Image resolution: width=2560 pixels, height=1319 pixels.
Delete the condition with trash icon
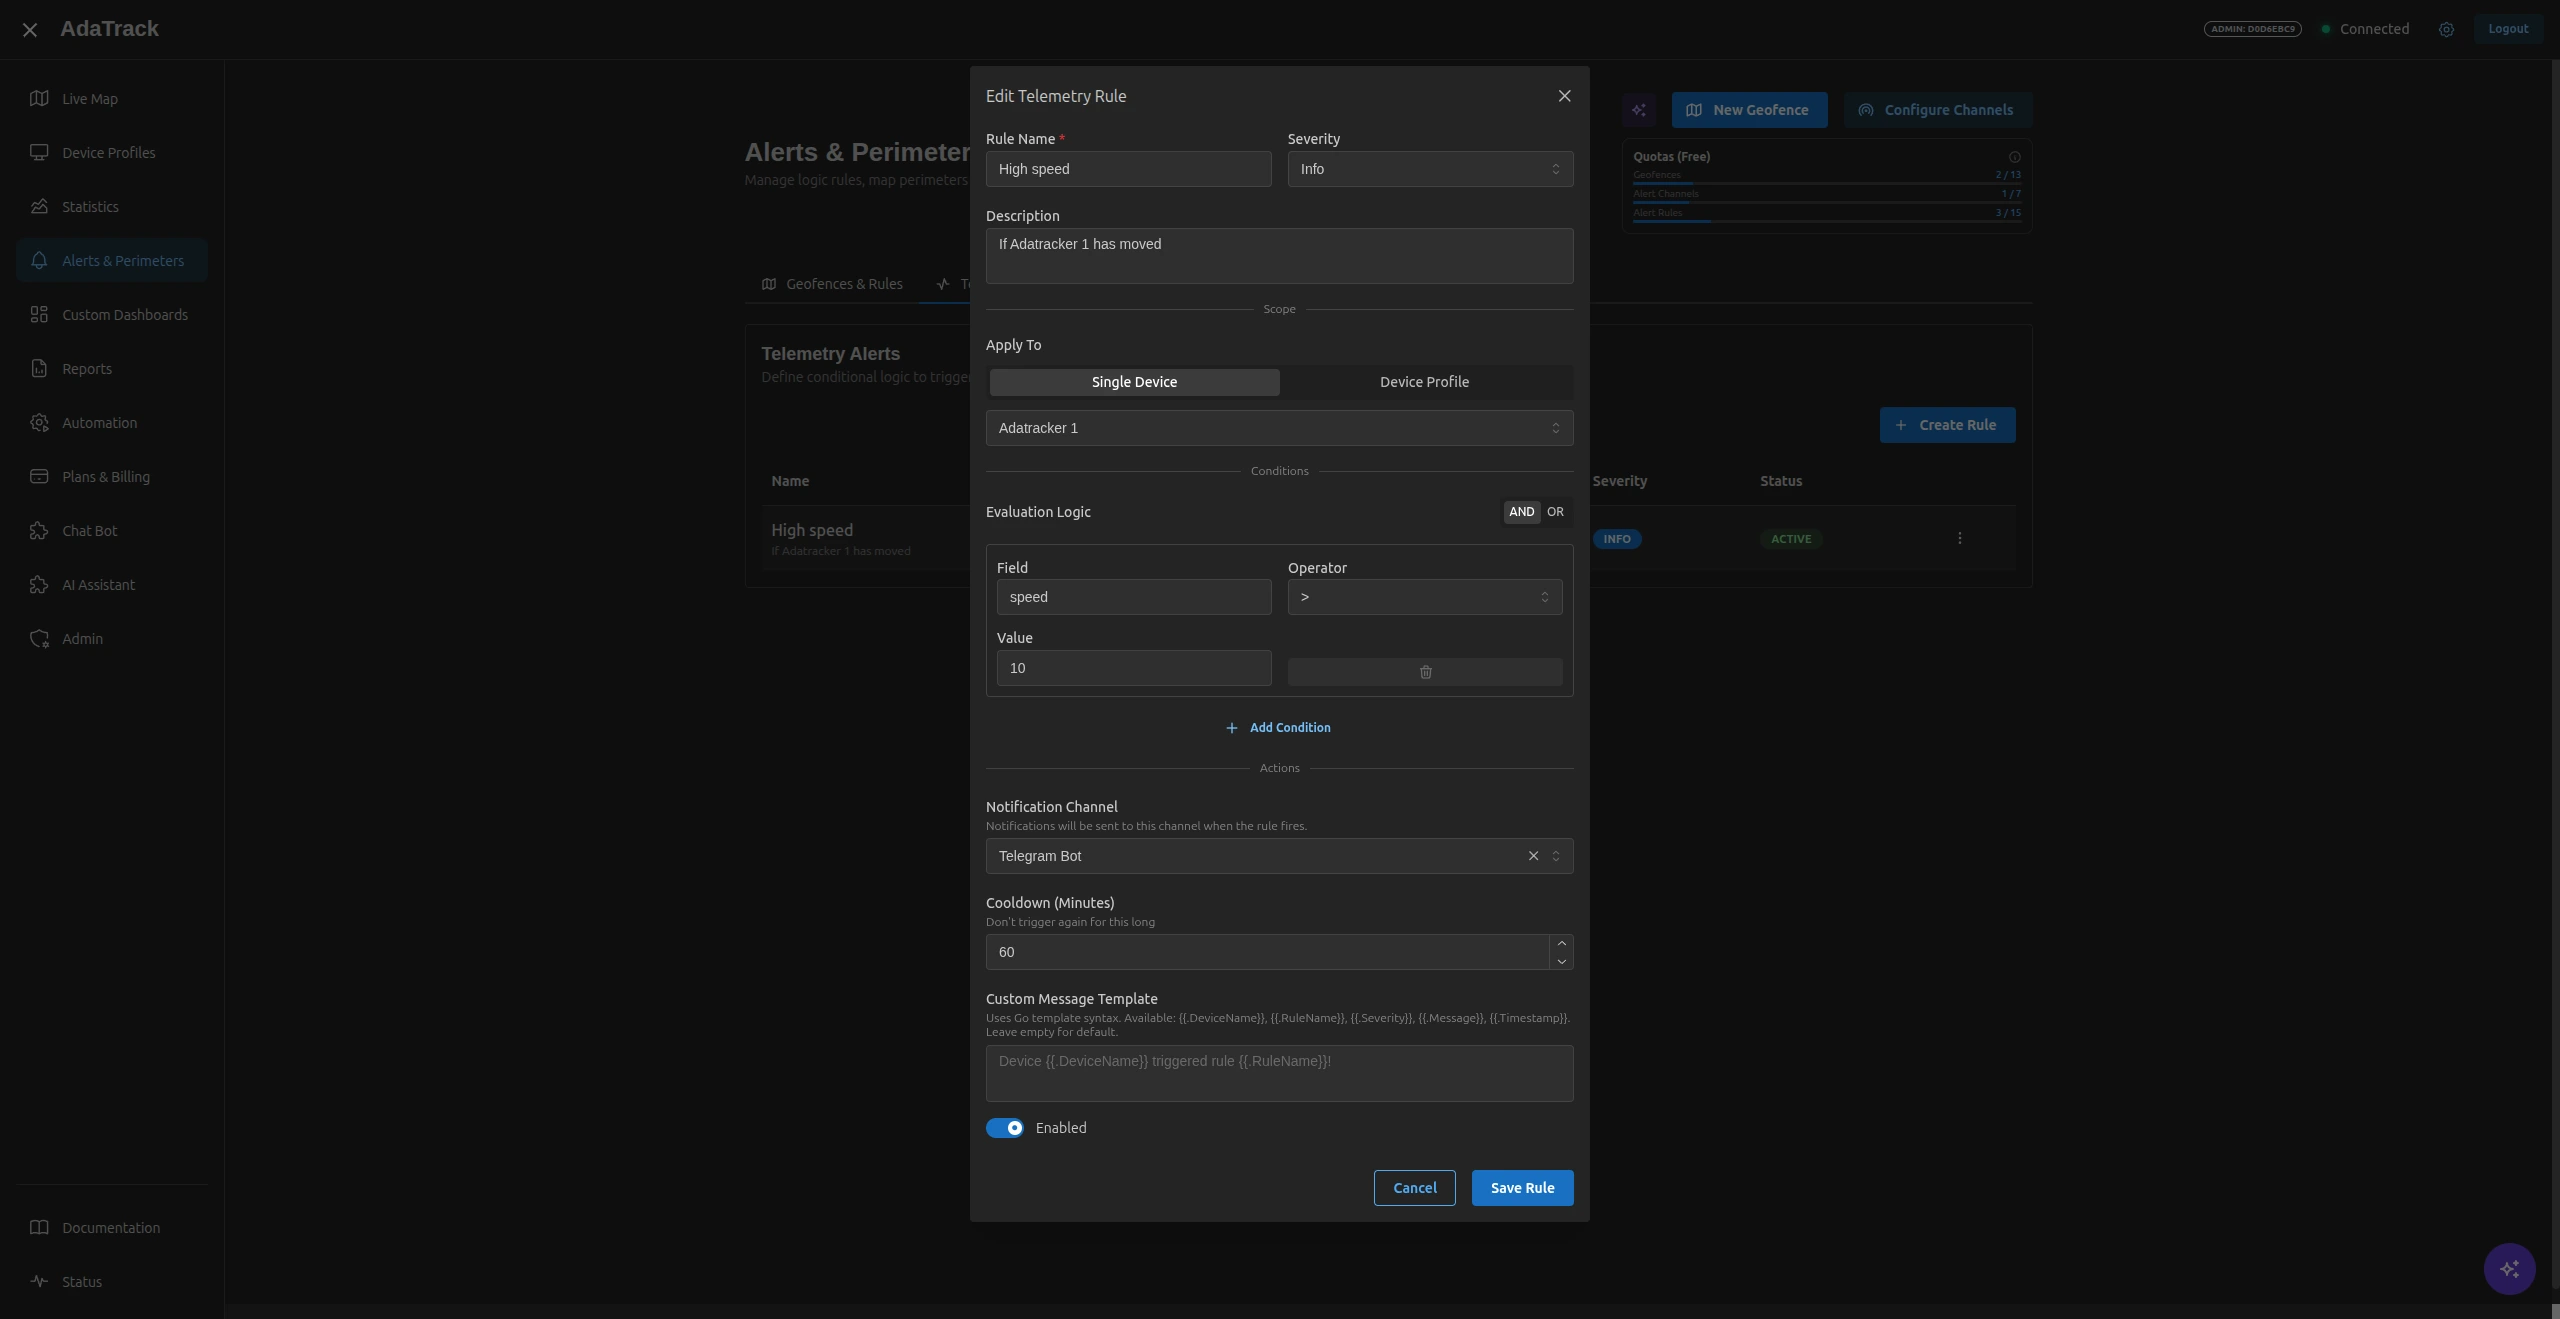coord(1425,672)
